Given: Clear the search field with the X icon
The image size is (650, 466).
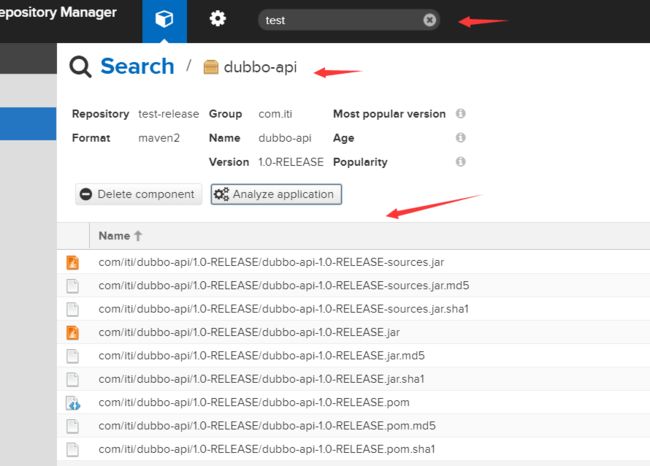Looking at the screenshot, I should coord(429,20).
